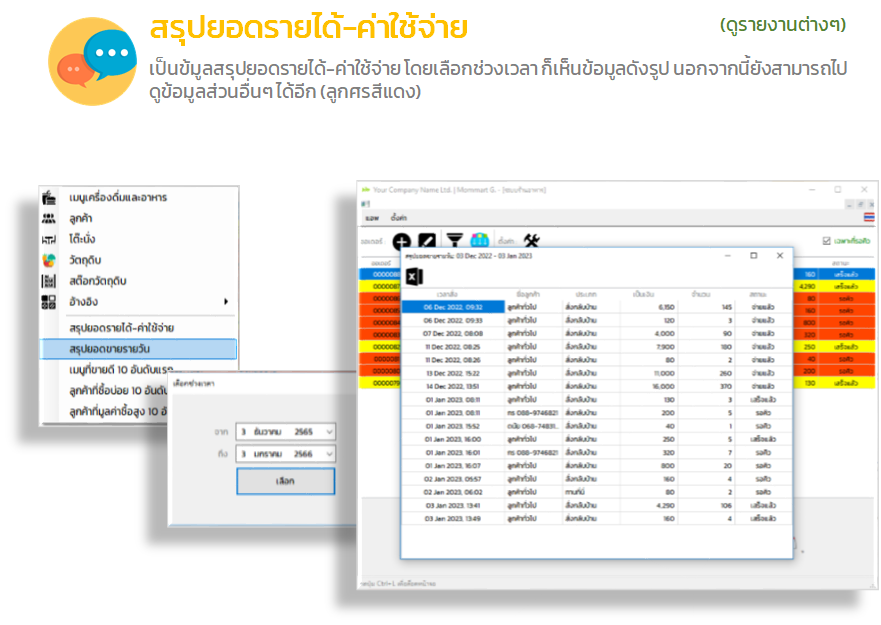The width and height of the screenshot is (881, 625).
Task: Maximize the daily sales summary window
Action: point(753,256)
